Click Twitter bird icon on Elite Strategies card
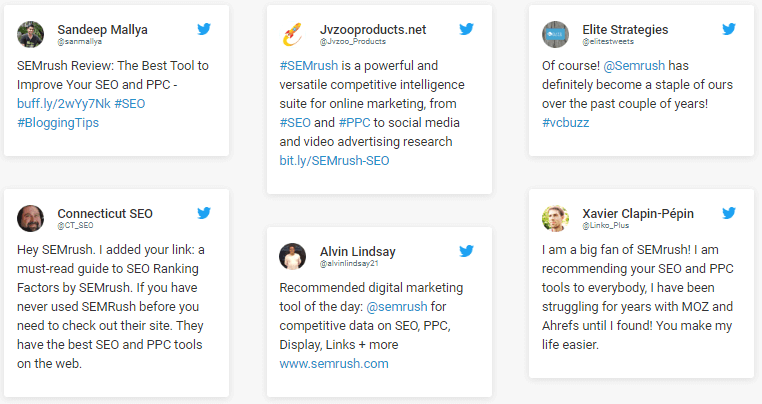This screenshot has width=762, height=404. click(x=728, y=29)
